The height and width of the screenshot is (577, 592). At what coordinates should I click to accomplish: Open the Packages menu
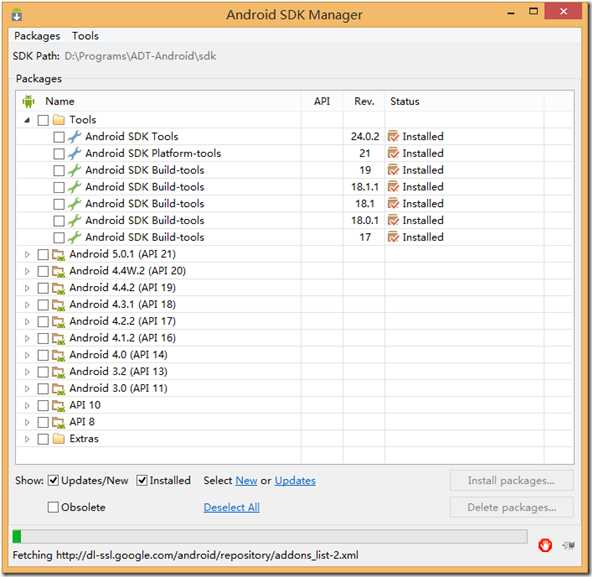point(37,36)
